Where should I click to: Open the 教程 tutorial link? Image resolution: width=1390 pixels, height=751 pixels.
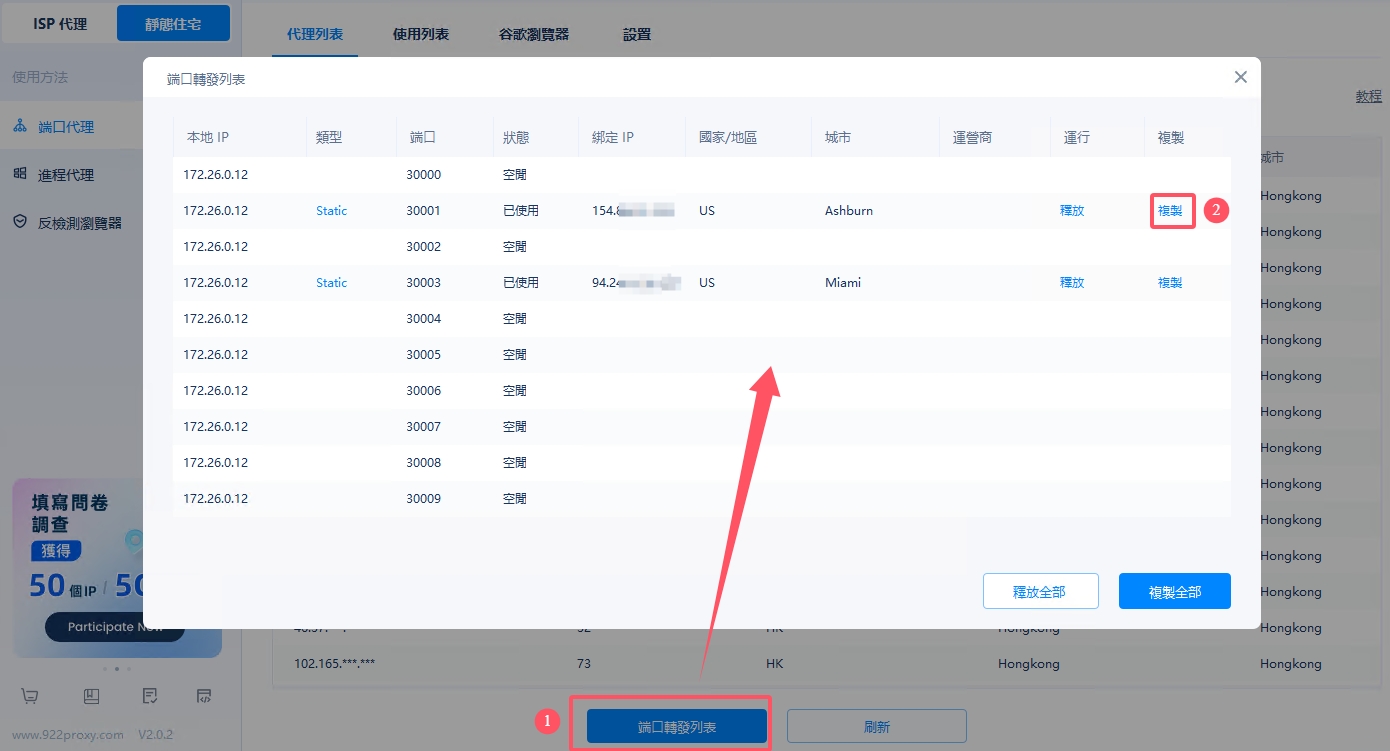1368,97
